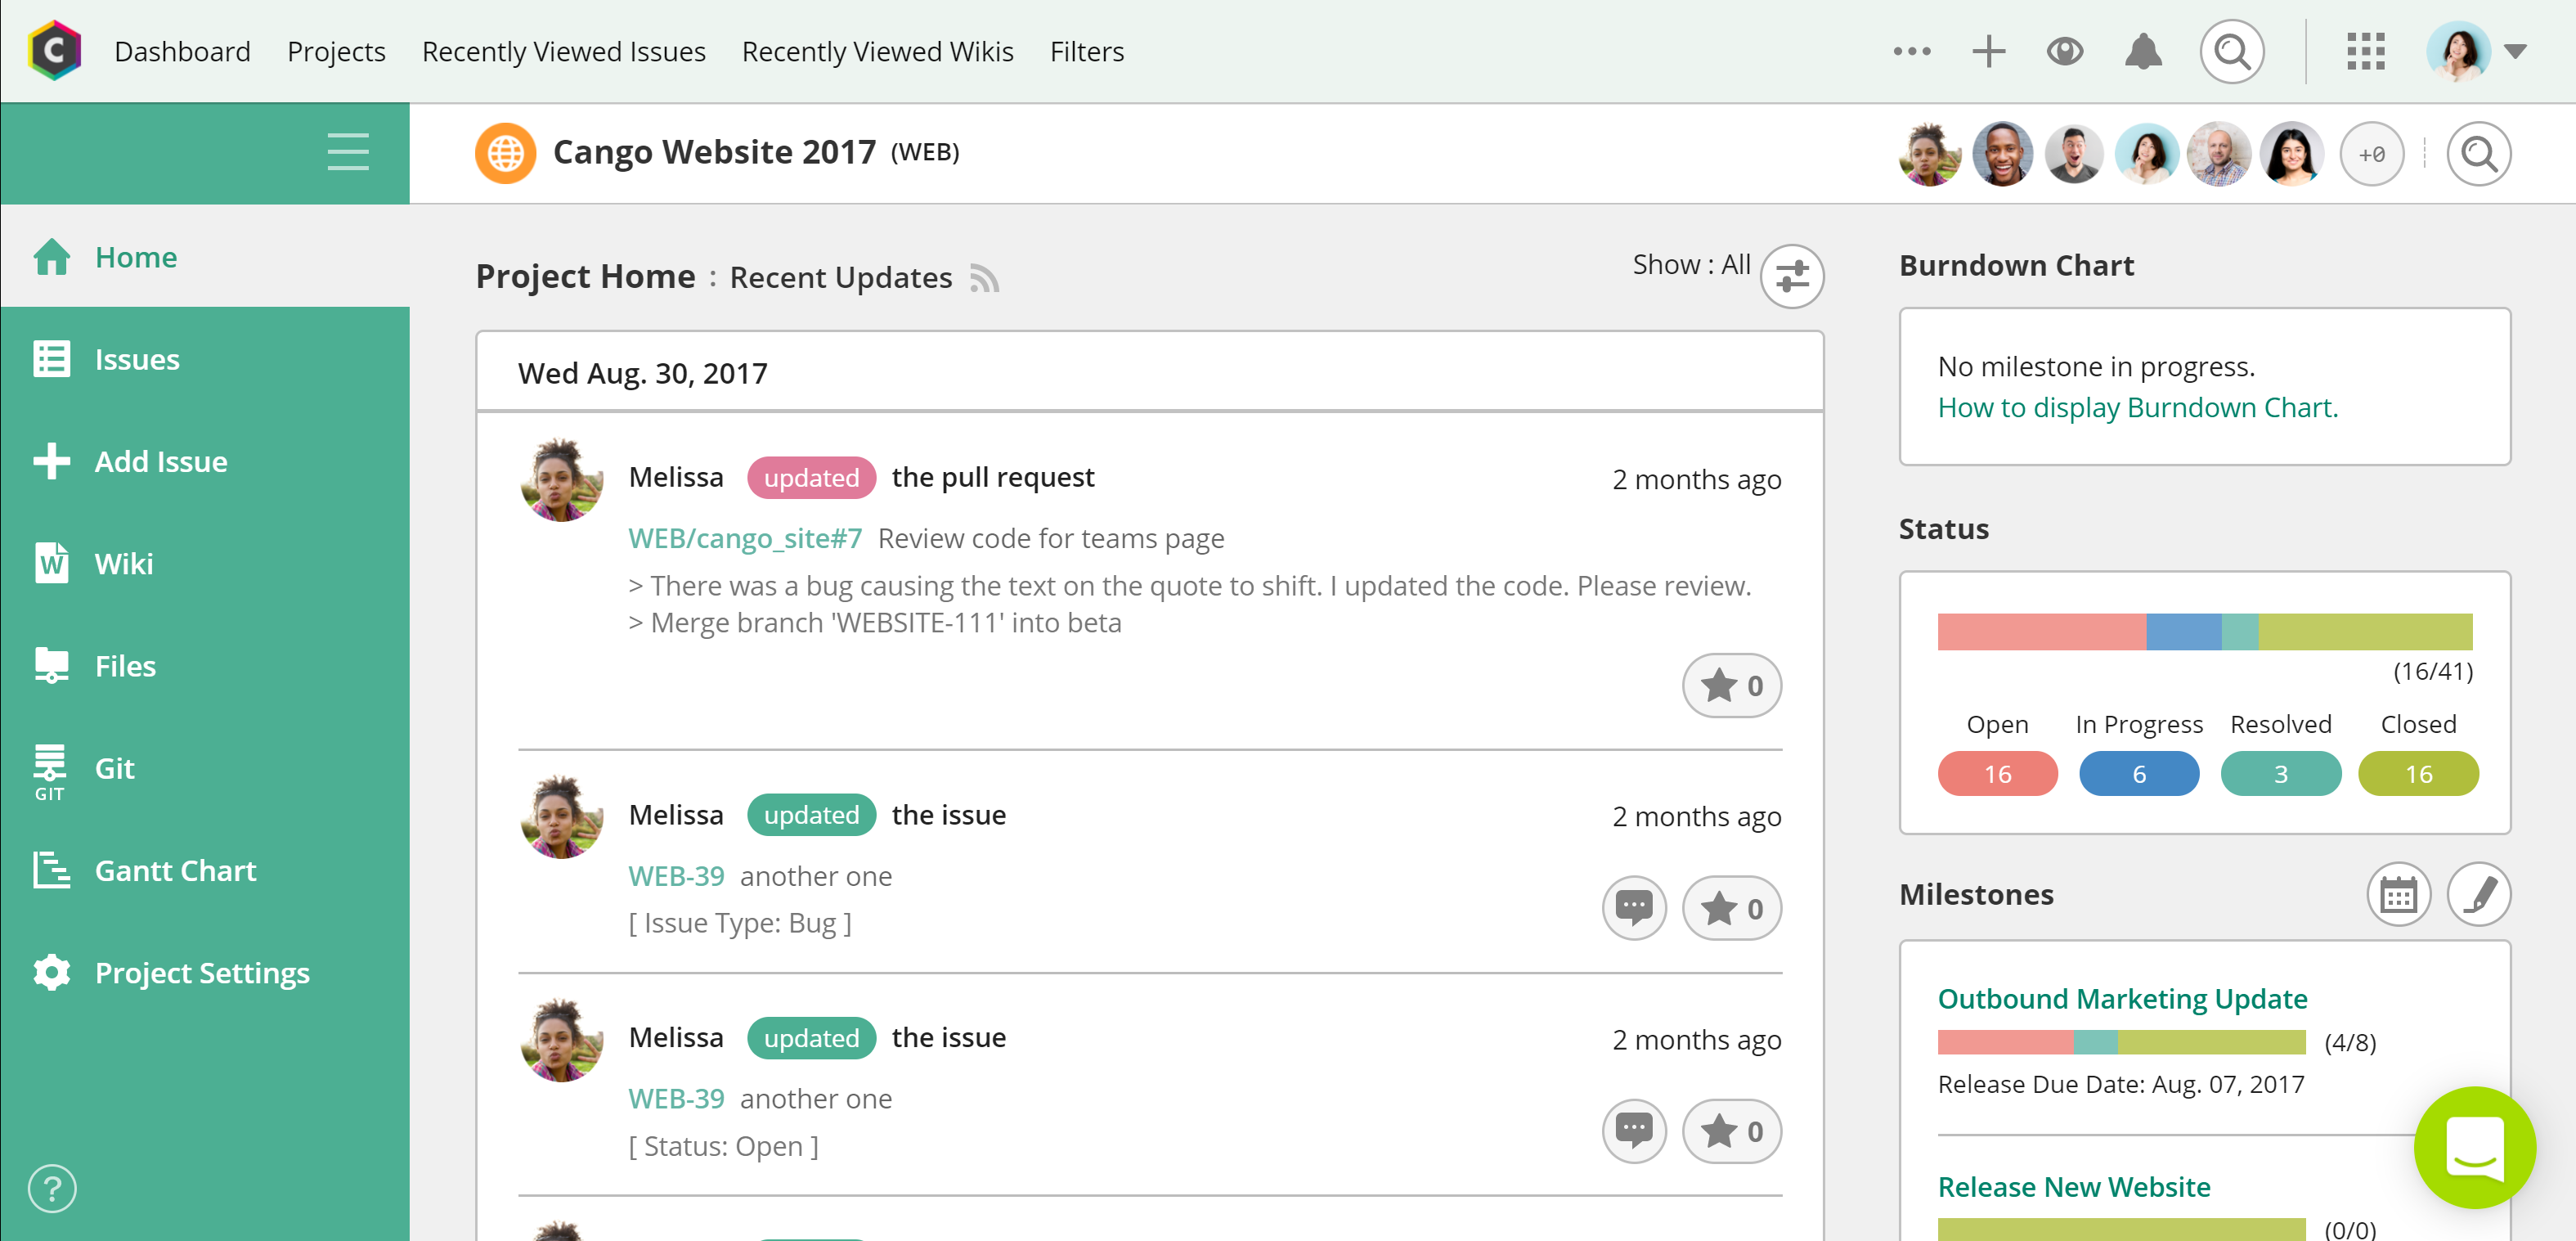Open the three dots more menu
This screenshot has width=2576, height=1241.
click(x=1911, y=51)
